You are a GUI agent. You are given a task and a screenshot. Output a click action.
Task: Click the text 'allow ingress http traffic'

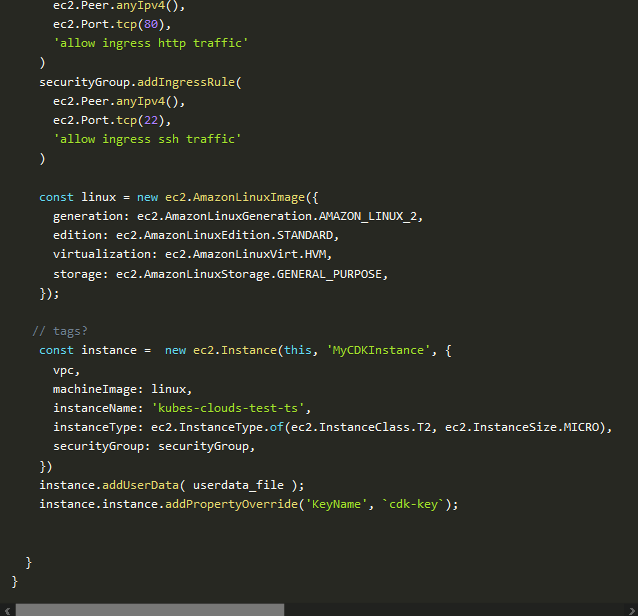151,43
